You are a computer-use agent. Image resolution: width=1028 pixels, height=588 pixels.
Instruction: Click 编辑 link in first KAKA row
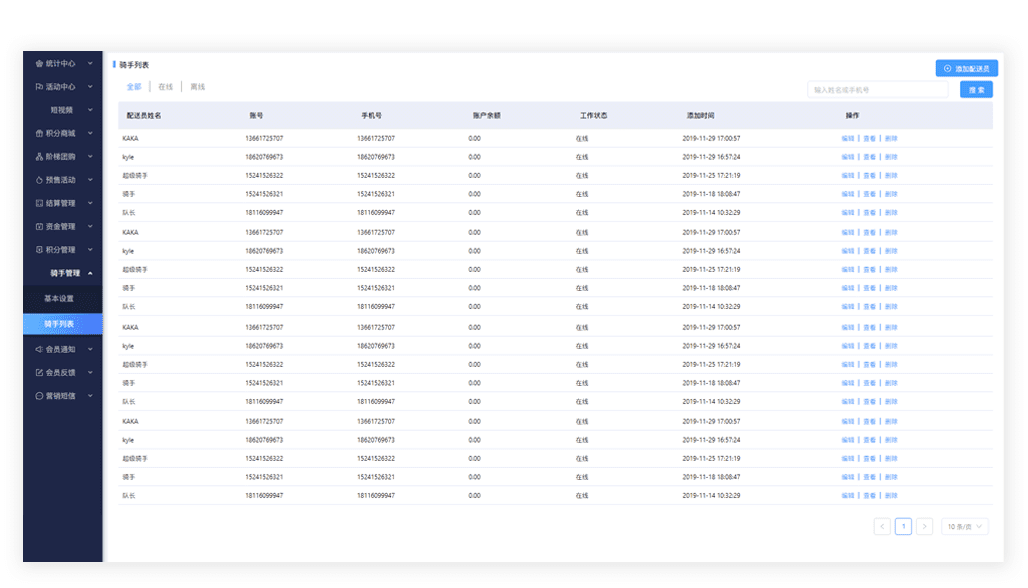(x=847, y=139)
